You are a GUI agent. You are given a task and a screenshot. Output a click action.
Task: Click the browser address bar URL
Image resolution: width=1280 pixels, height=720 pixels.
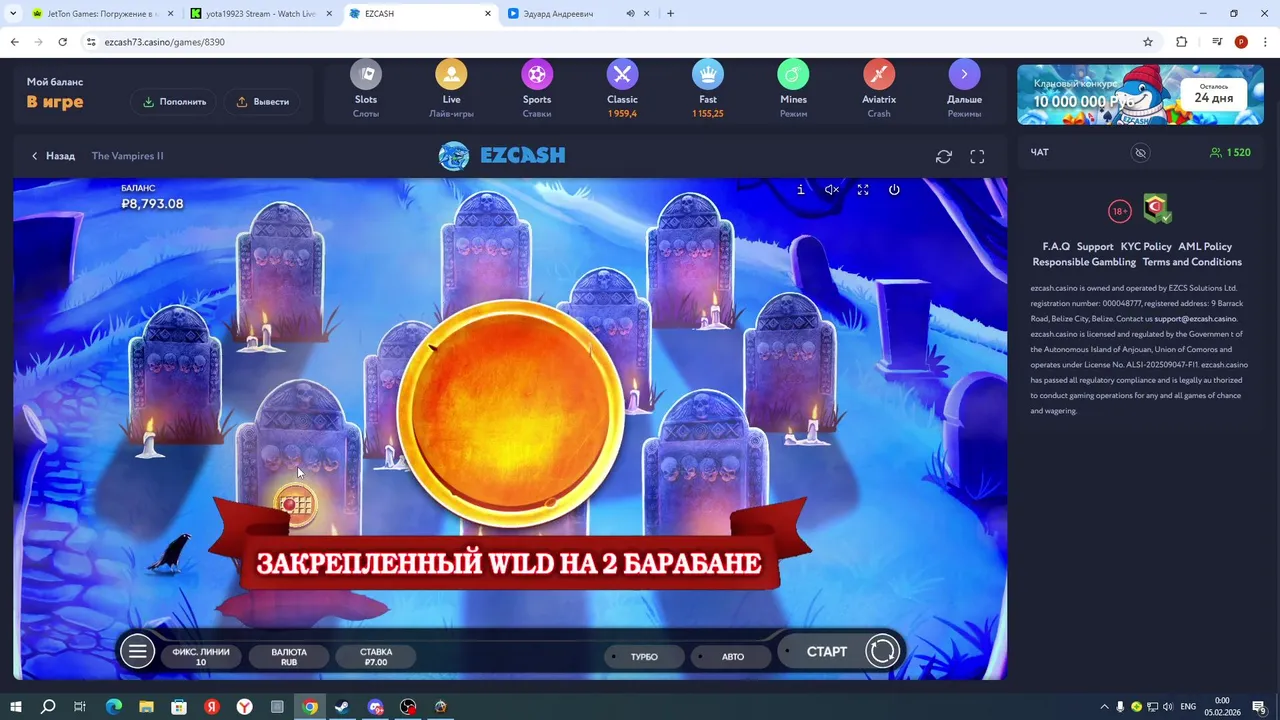[165, 42]
